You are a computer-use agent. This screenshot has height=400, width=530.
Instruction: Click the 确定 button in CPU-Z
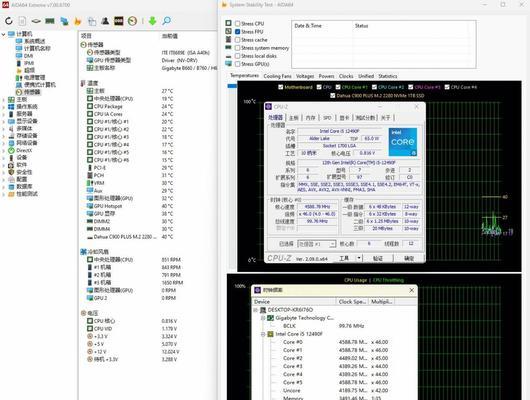[x=409, y=258]
